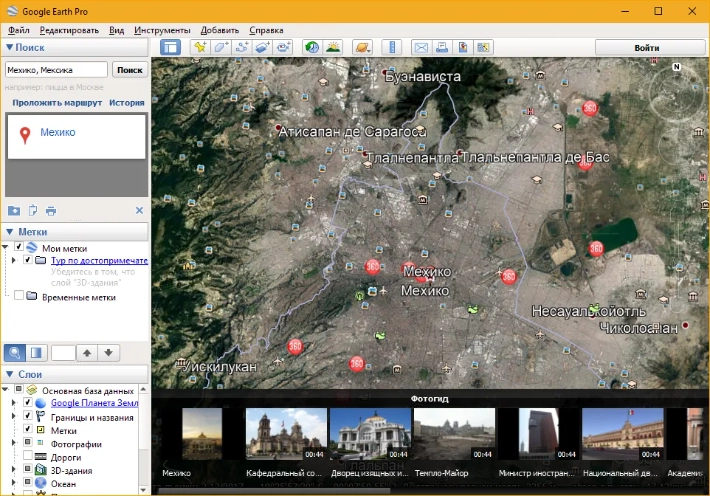
Task: Show sunlight across the landscape icon
Action: click(333, 47)
